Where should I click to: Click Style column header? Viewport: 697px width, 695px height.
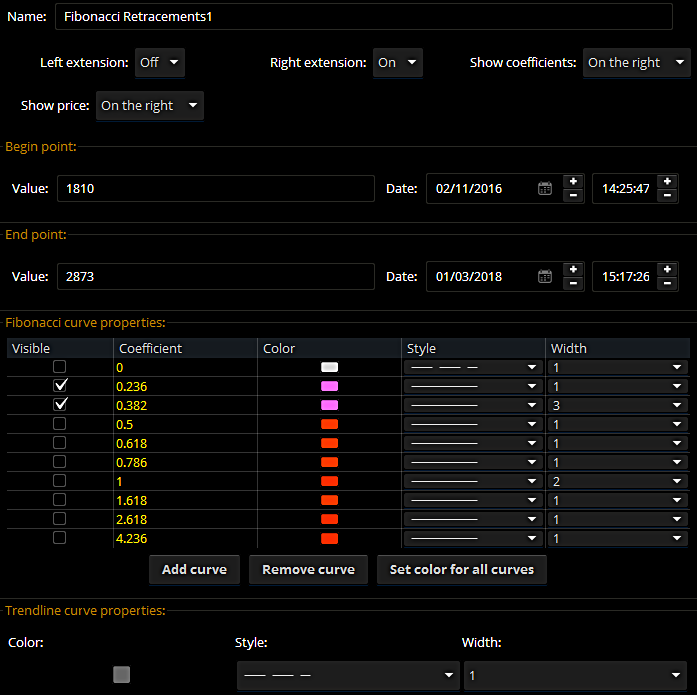click(473, 348)
